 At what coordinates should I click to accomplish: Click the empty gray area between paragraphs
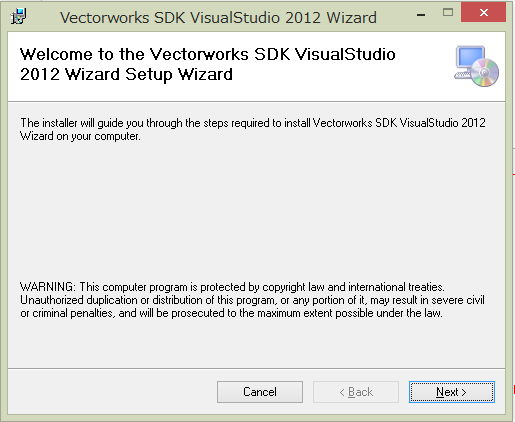coord(256,210)
